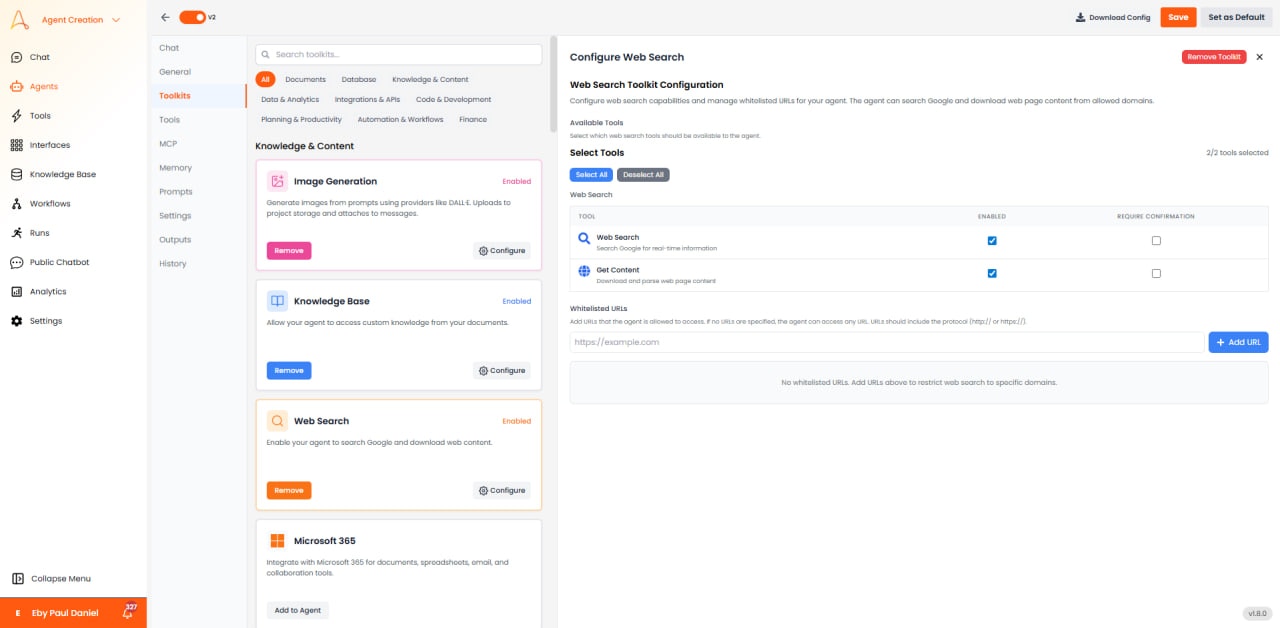Open the Agent Creation dropdown
This screenshot has height=628, width=1280.
[74, 19]
